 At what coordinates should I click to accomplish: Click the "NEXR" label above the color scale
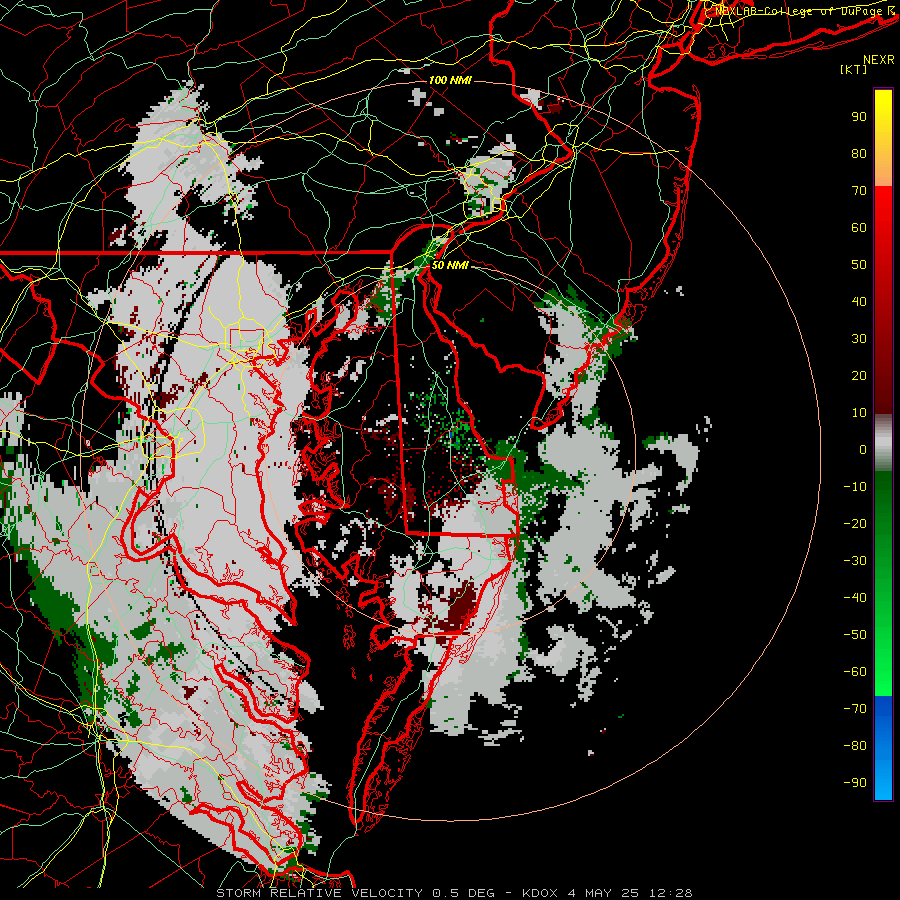point(879,60)
